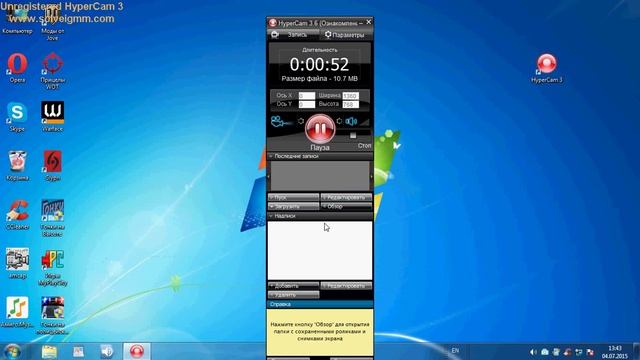
Task: Click the 0:00:52 duration display
Action: click(320, 64)
